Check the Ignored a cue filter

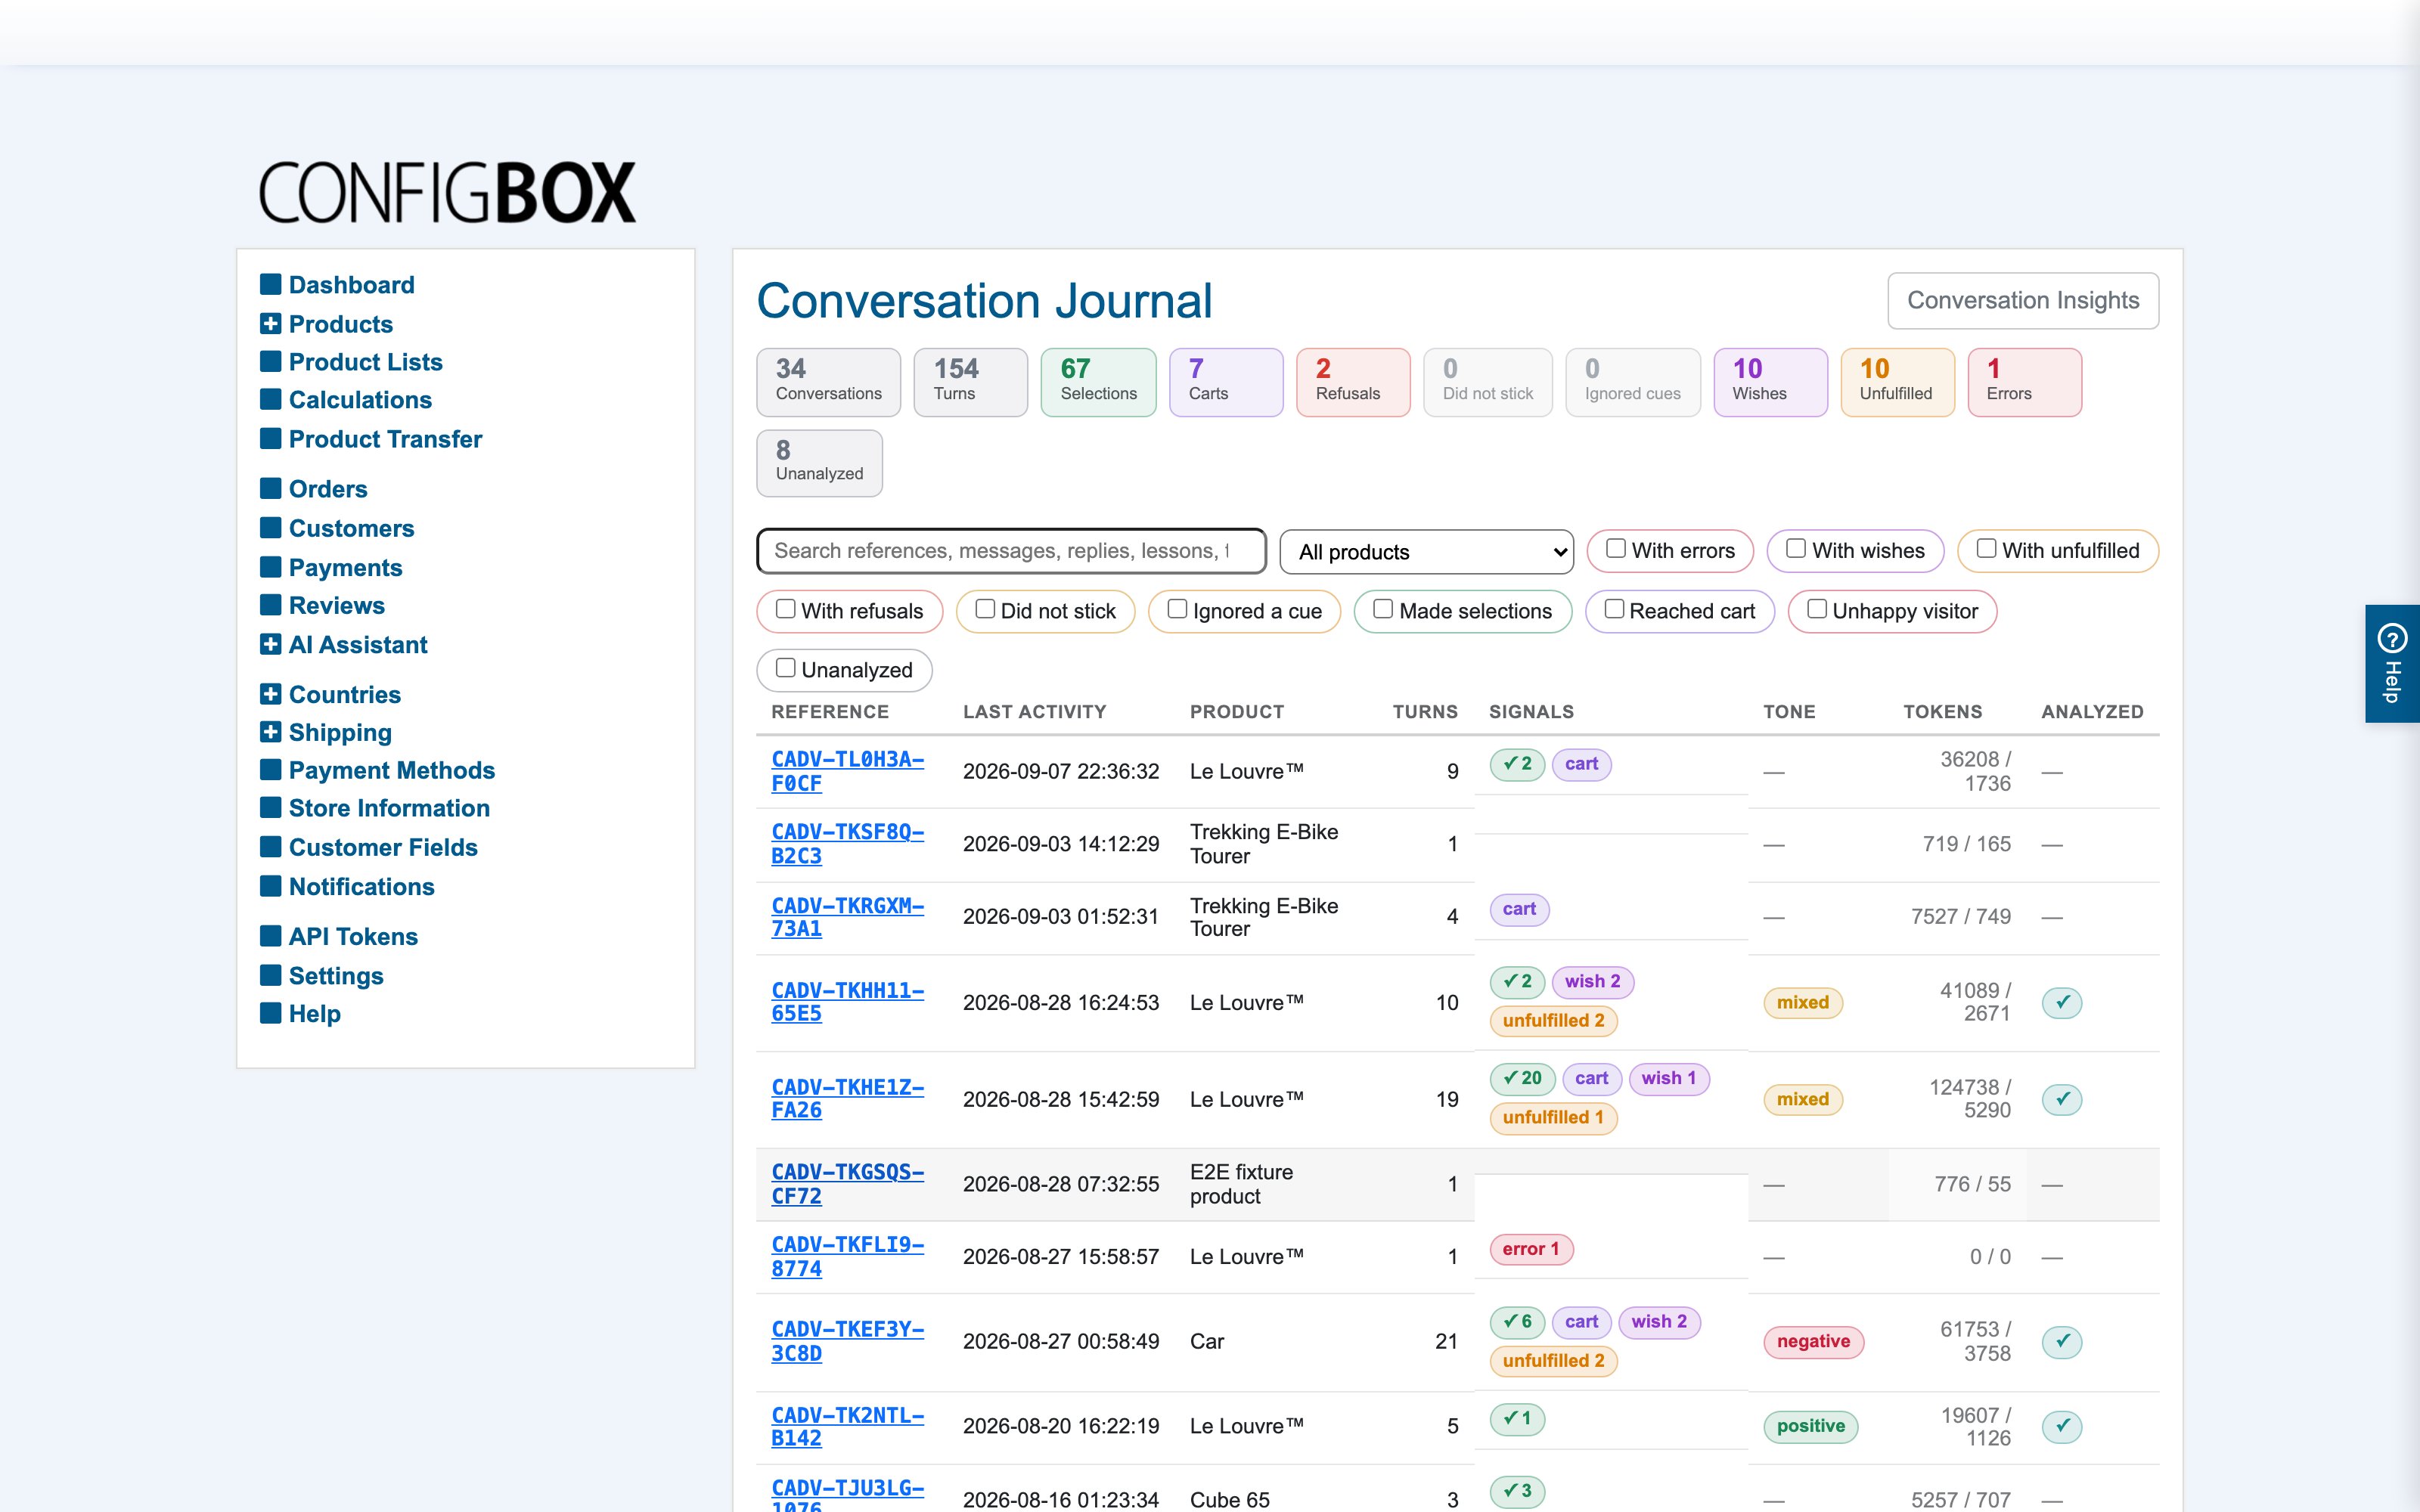point(1177,608)
